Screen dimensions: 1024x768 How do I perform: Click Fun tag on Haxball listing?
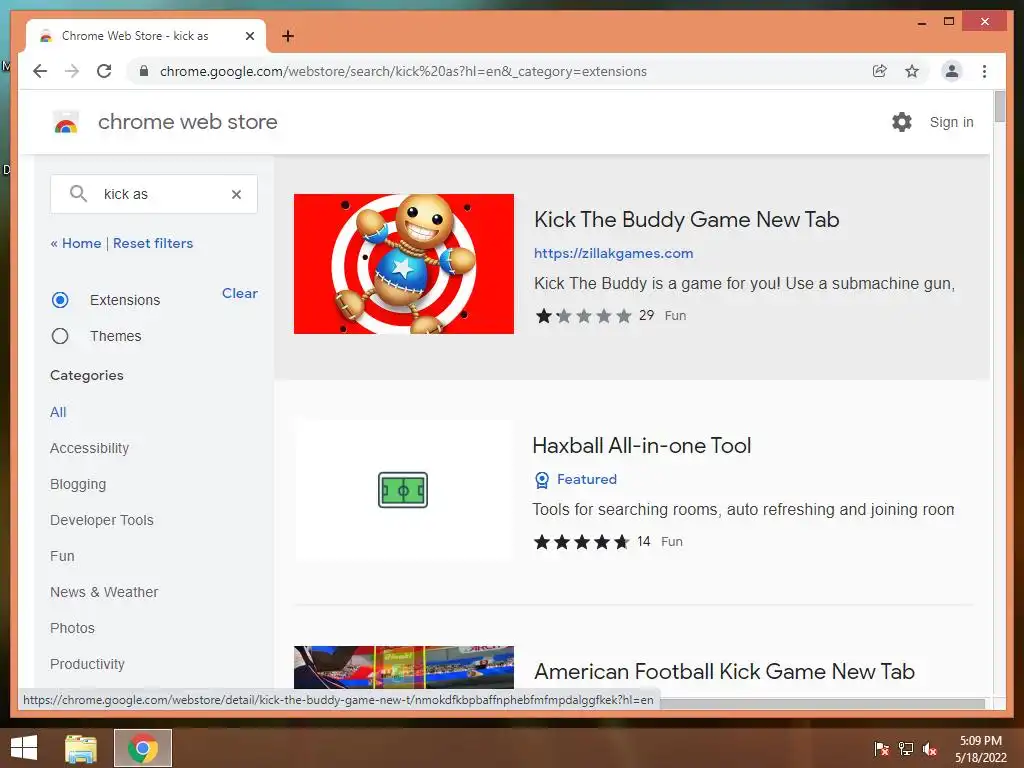tap(671, 541)
